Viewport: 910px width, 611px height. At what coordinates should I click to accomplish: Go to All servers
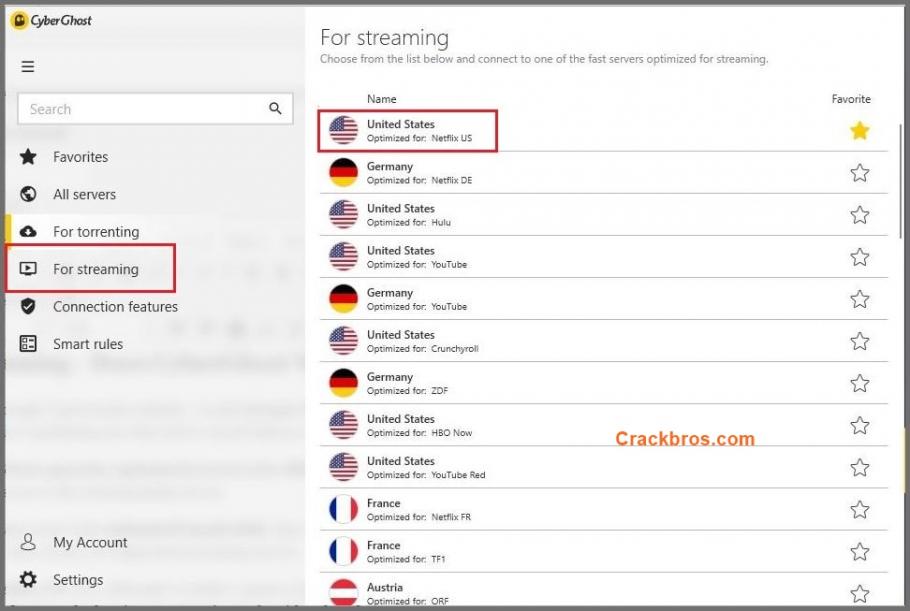tap(84, 194)
